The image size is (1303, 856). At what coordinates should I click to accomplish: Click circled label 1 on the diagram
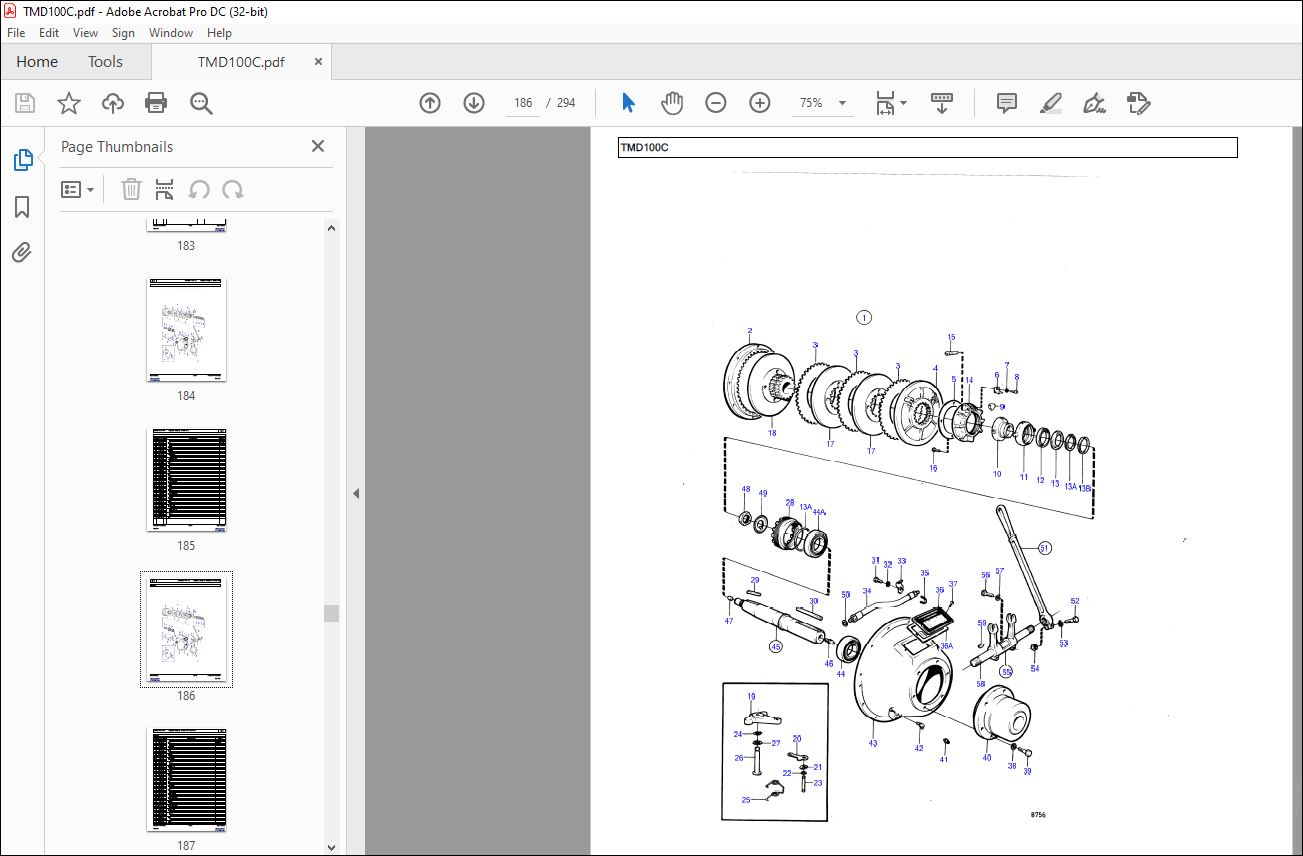pos(864,318)
